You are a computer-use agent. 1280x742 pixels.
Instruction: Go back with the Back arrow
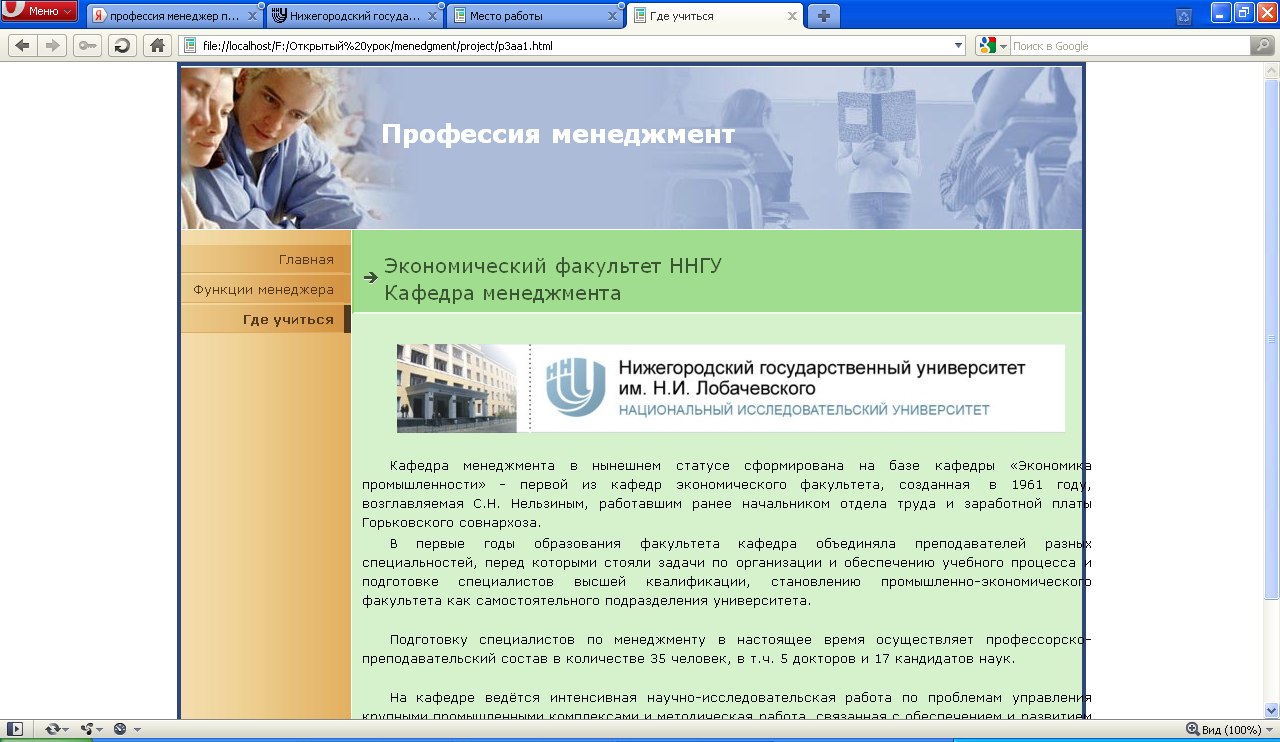click(x=22, y=45)
